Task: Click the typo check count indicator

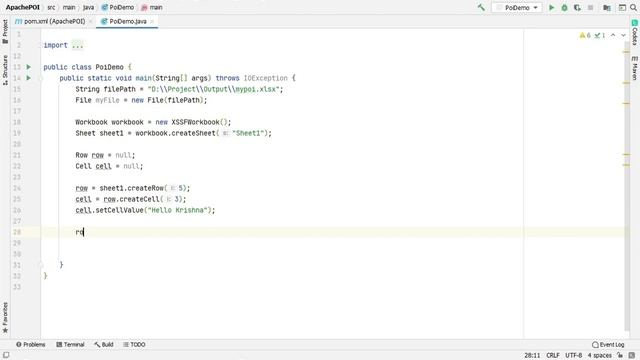Action: point(600,36)
